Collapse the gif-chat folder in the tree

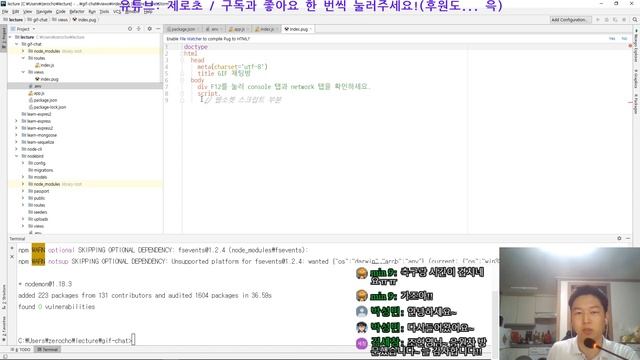(x=17, y=44)
